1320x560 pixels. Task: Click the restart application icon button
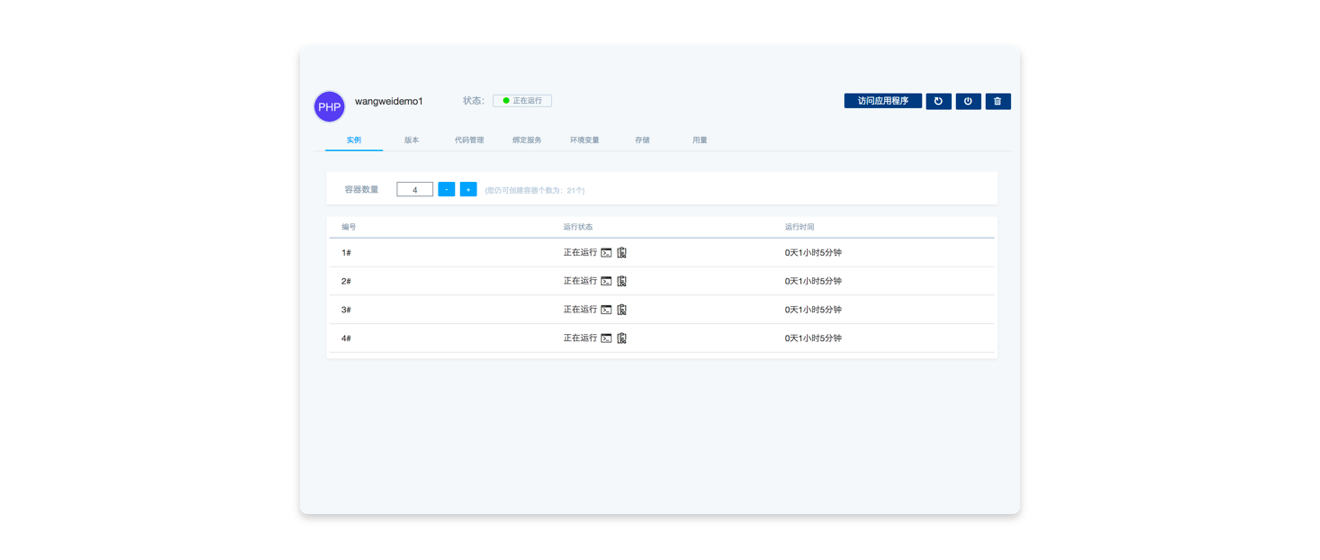click(938, 101)
